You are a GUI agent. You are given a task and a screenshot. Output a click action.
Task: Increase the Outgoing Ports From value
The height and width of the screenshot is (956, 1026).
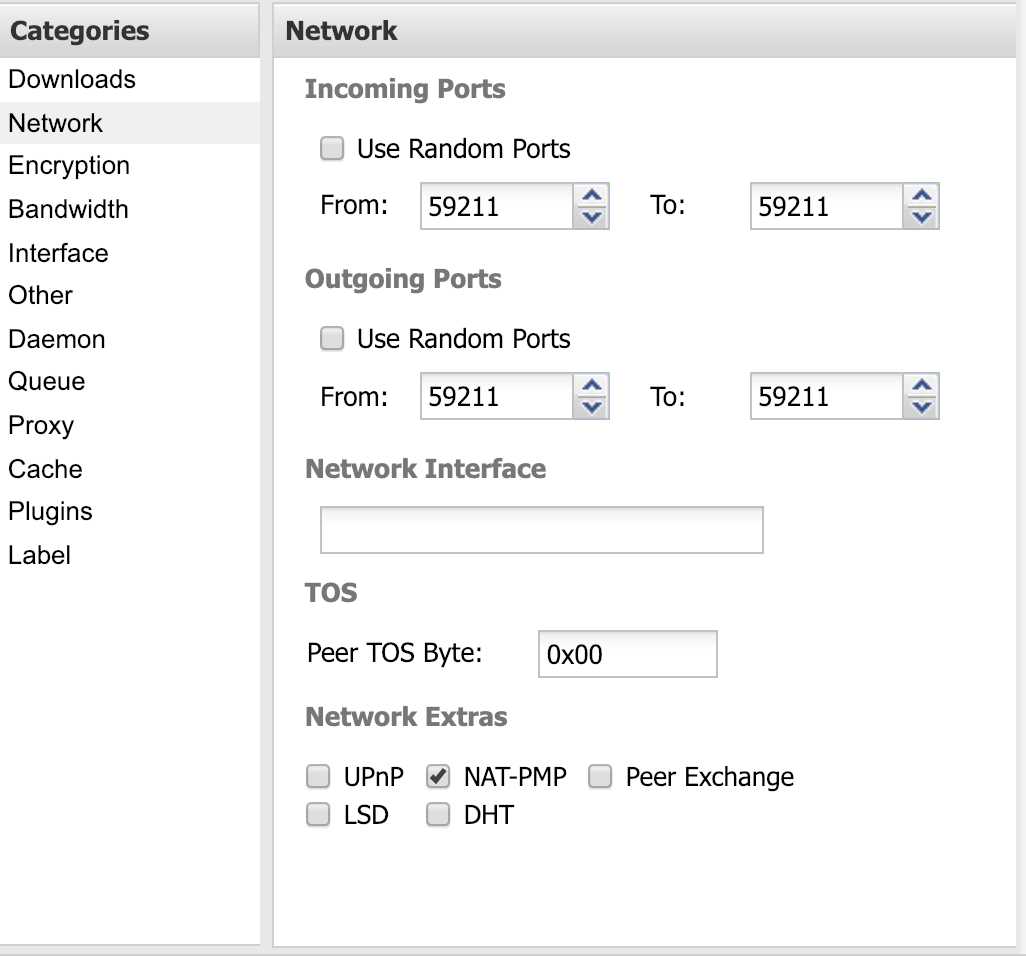click(x=592, y=386)
